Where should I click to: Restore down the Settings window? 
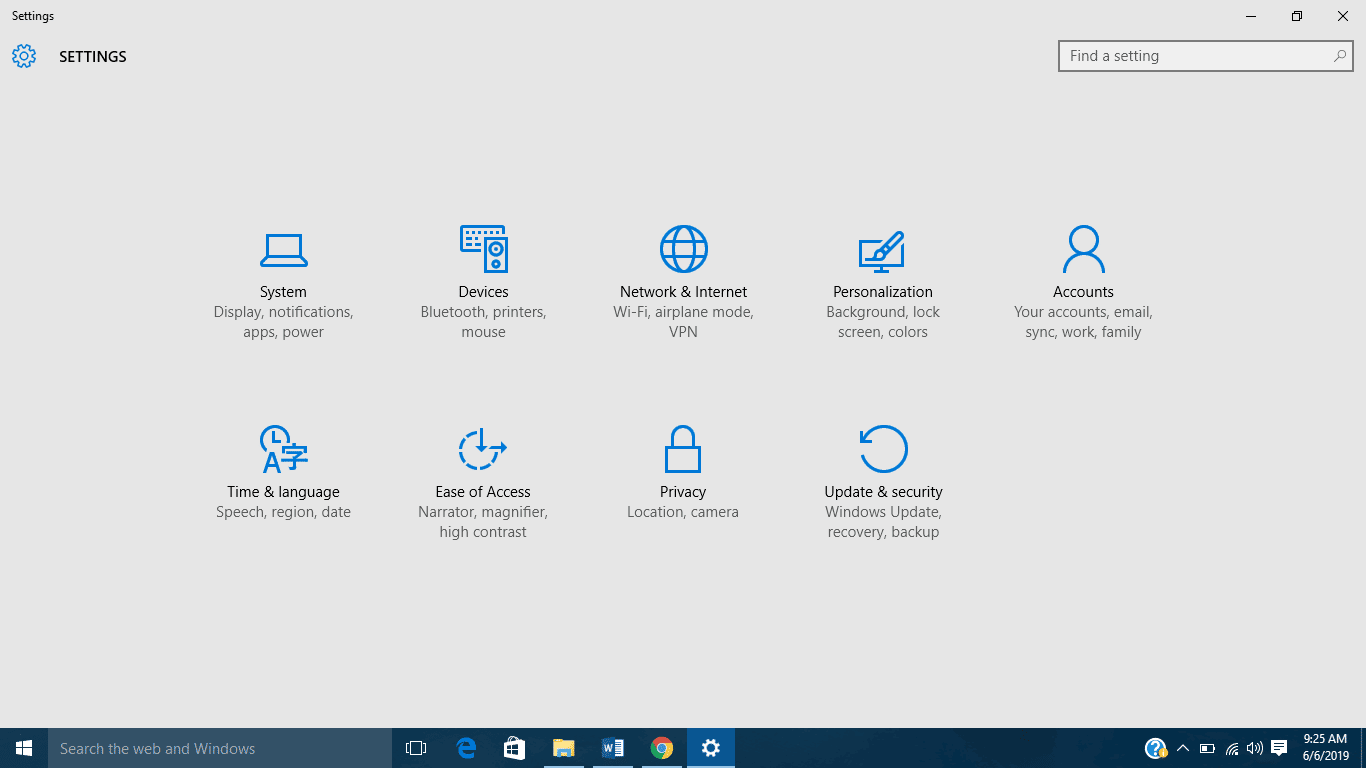point(1297,16)
